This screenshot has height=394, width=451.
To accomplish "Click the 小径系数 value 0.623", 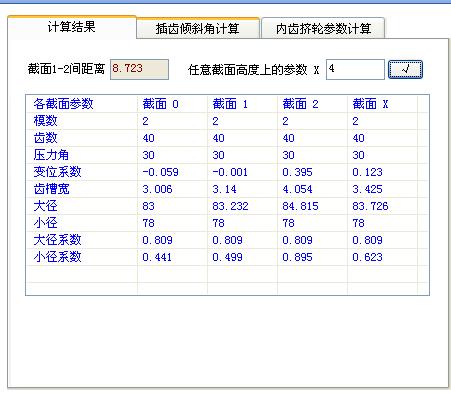I will pos(367,257).
